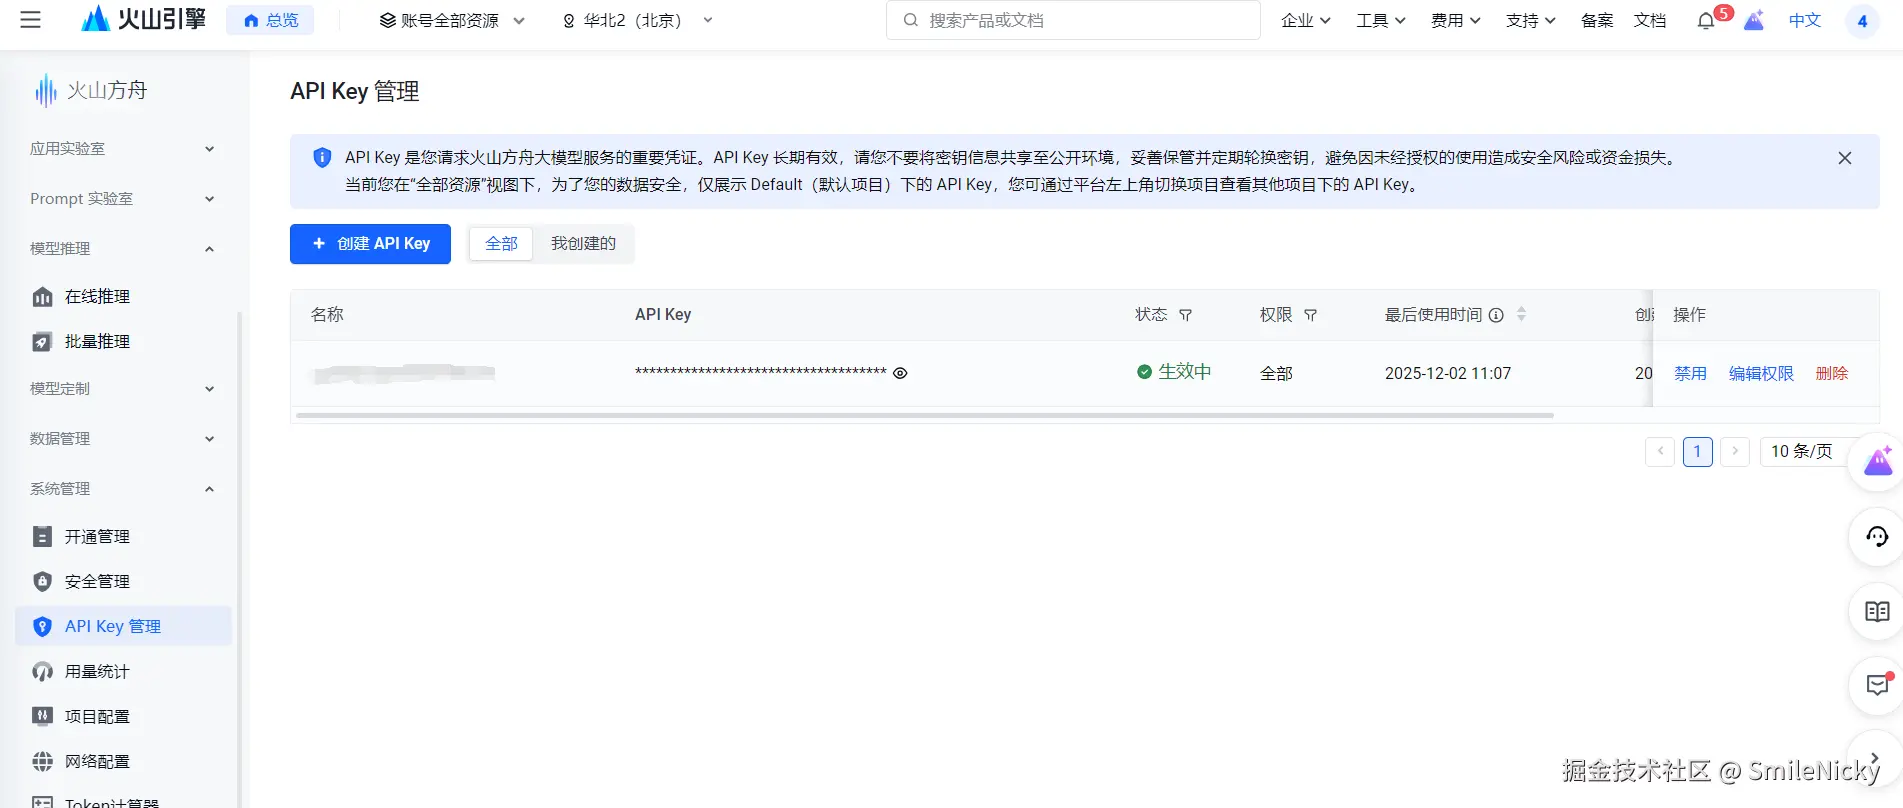1903x808 pixels.
Task: Open the floating customer service headset button
Action: pos(1877,537)
